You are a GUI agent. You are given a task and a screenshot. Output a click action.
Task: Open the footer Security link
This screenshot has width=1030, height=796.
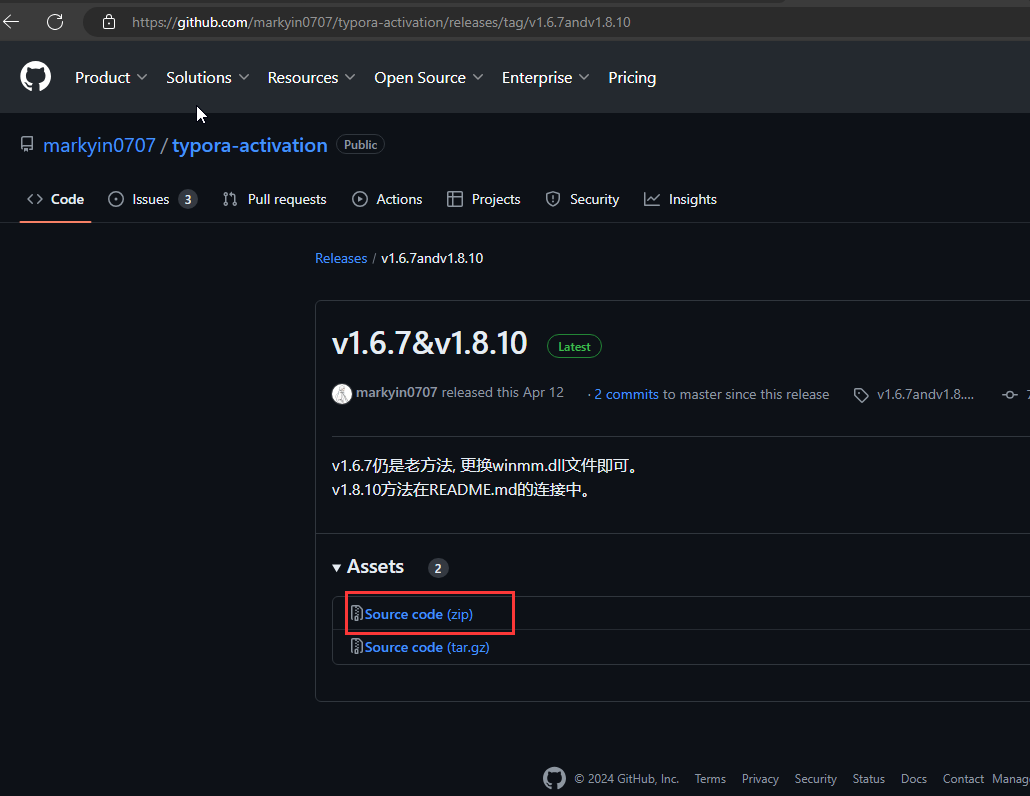coord(815,778)
